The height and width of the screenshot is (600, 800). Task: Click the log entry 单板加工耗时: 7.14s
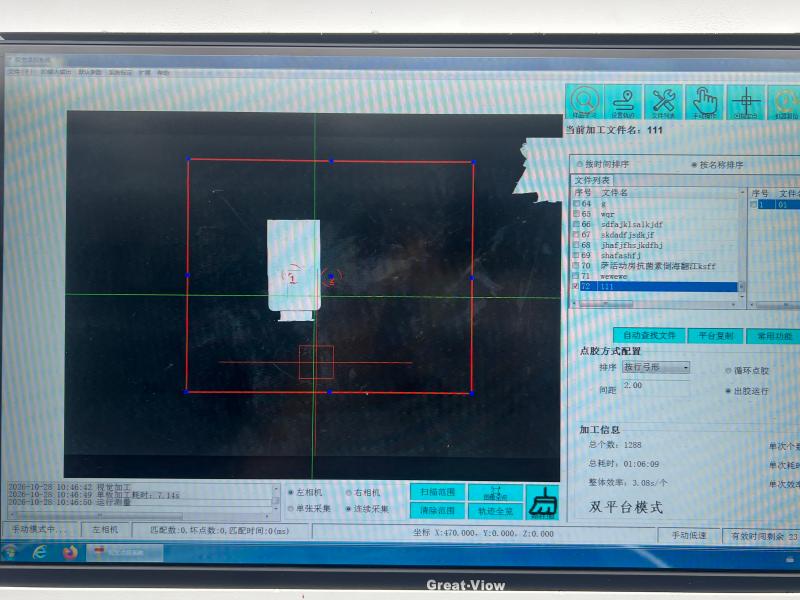(x=138, y=495)
